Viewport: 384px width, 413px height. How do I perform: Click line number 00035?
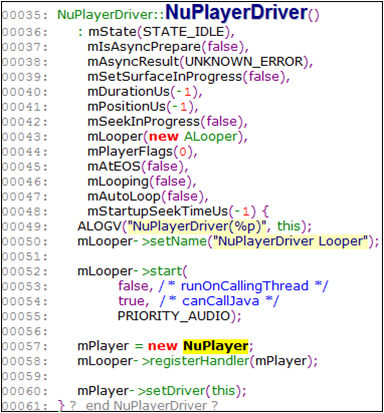[24, 15]
